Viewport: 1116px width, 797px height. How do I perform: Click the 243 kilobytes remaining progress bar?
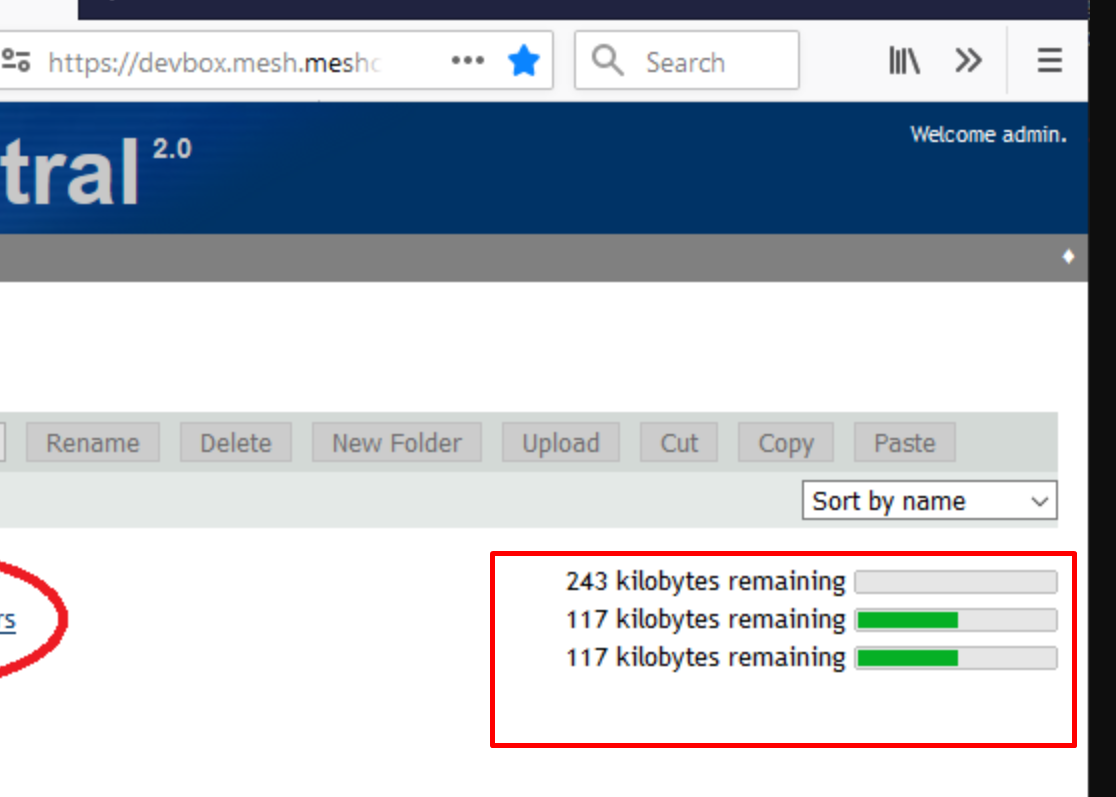(956, 581)
